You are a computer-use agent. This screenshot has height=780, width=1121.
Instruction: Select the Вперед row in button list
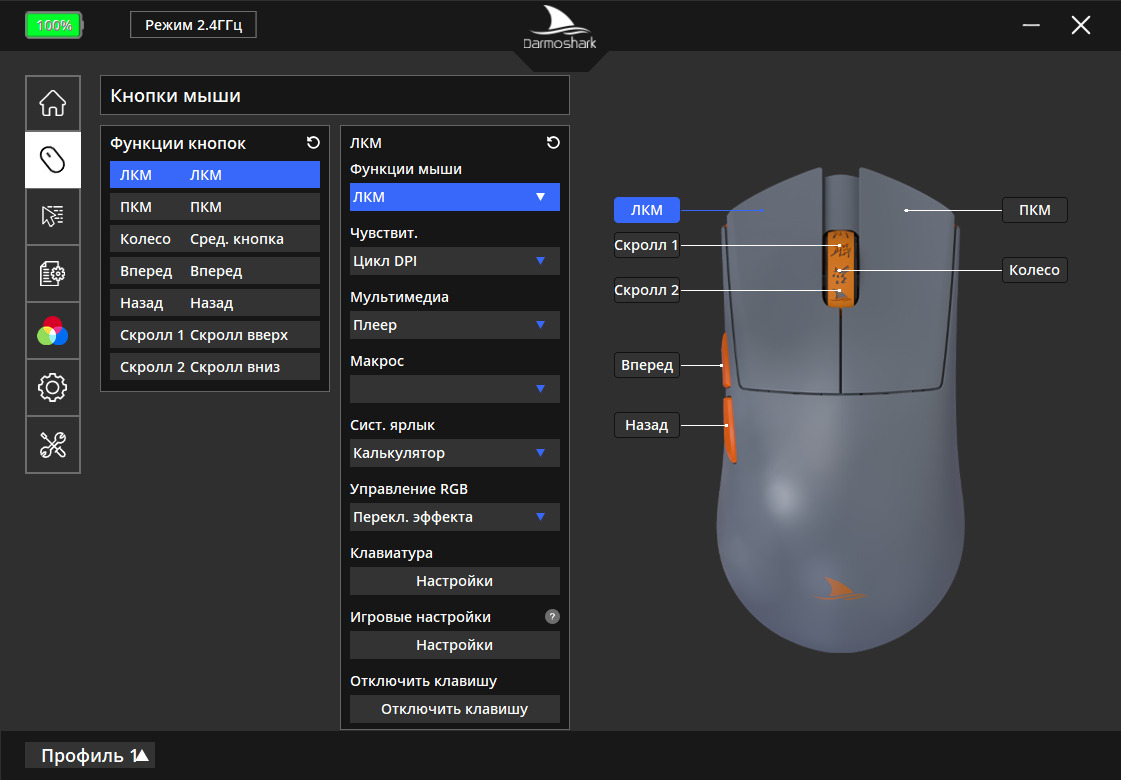coord(214,271)
